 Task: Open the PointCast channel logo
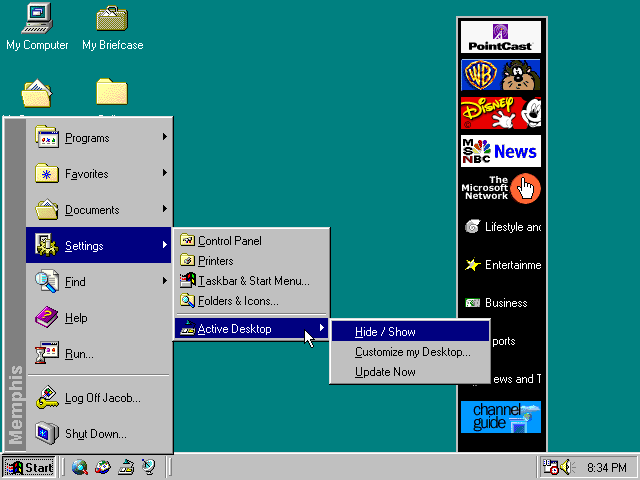[x=500, y=37]
